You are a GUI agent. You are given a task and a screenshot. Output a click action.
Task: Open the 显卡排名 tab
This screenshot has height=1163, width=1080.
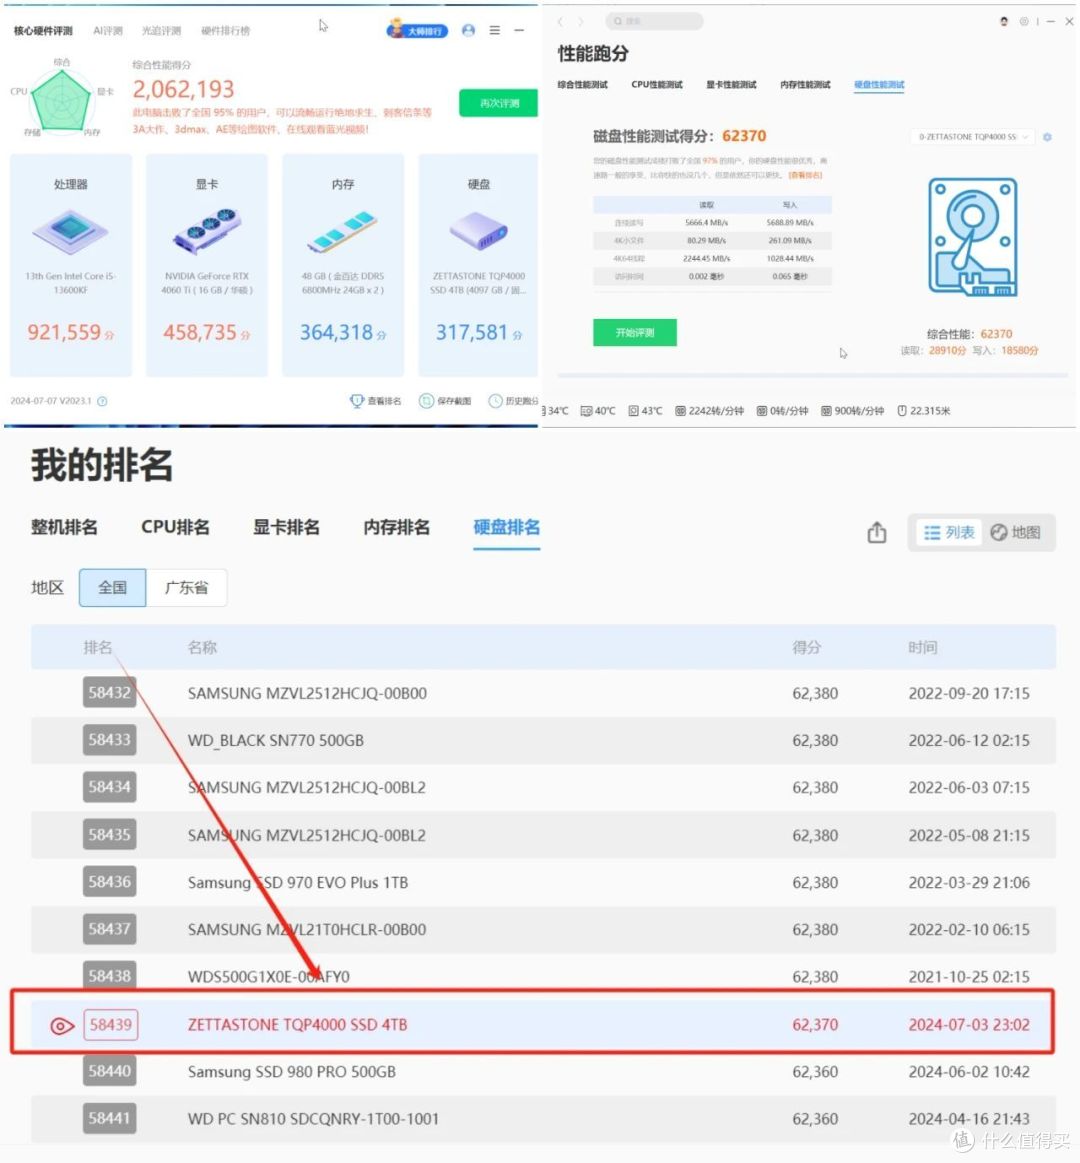click(286, 527)
